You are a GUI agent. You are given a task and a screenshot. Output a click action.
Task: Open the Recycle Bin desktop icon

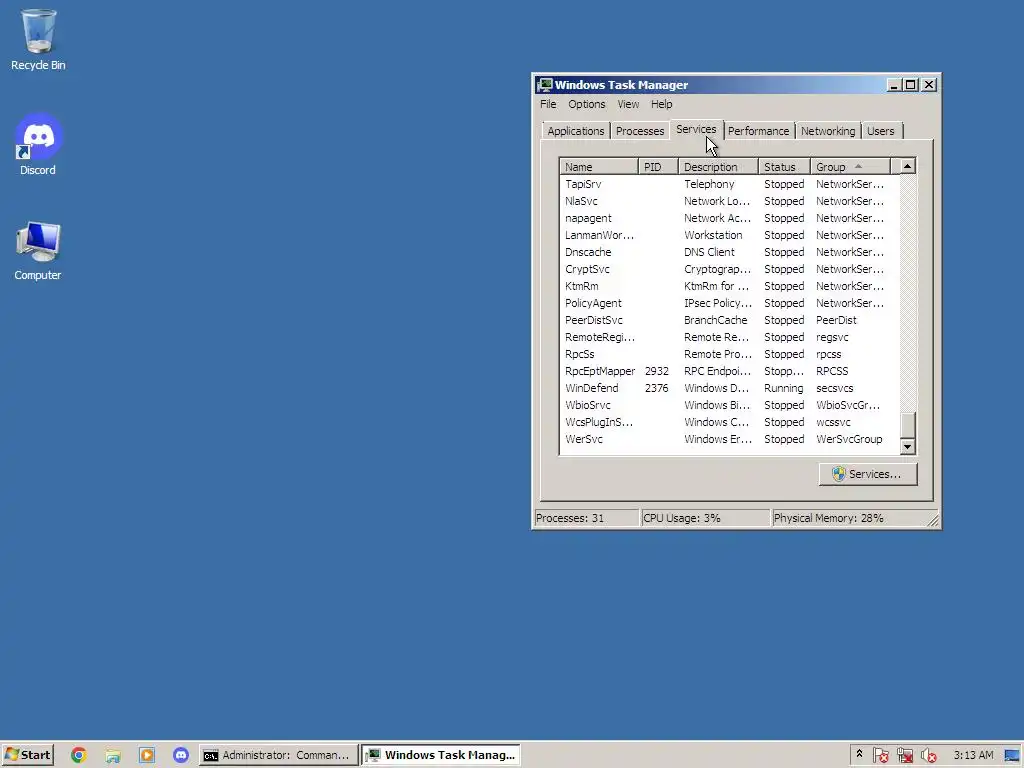[x=38, y=39]
